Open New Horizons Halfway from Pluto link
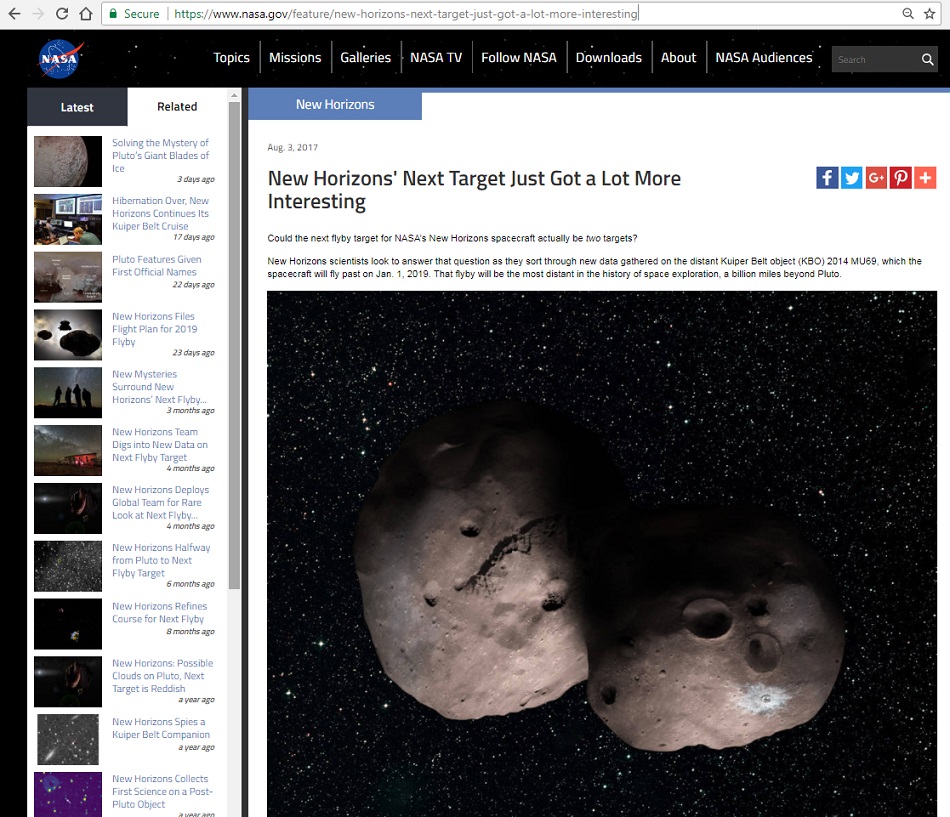950x817 pixels. (161, 560)
